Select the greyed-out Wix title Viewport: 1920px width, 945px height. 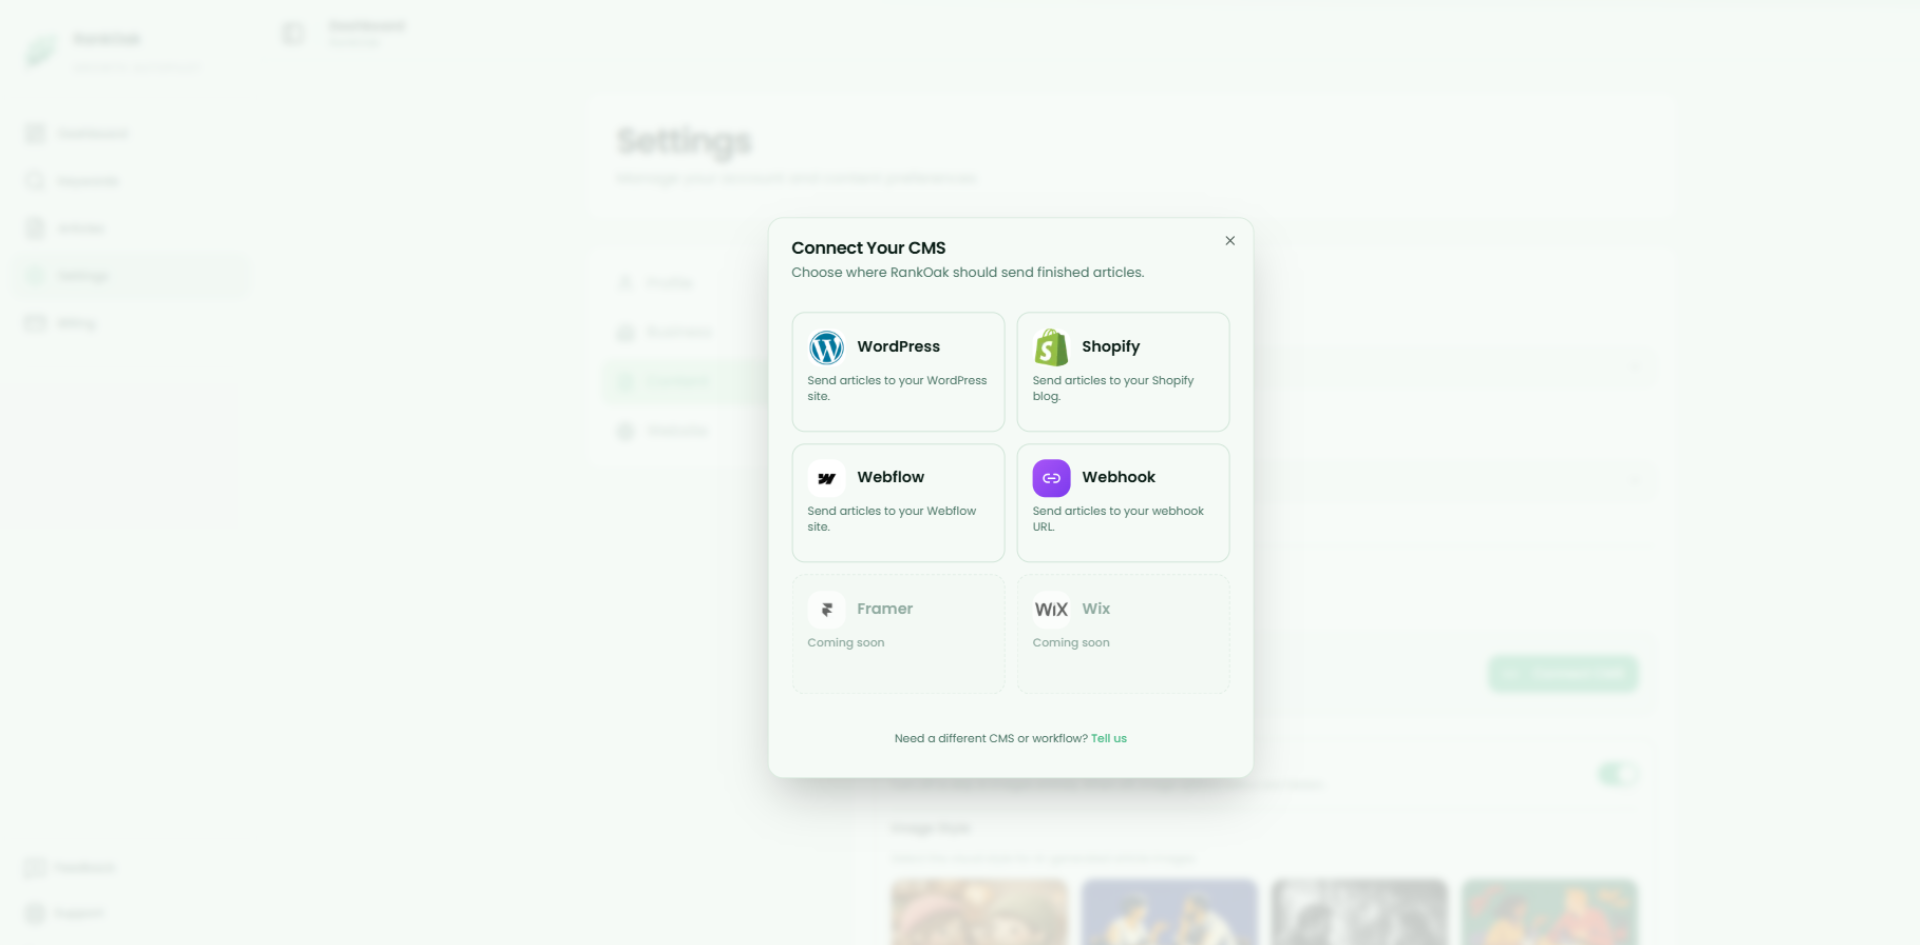tap(1096, 608)
